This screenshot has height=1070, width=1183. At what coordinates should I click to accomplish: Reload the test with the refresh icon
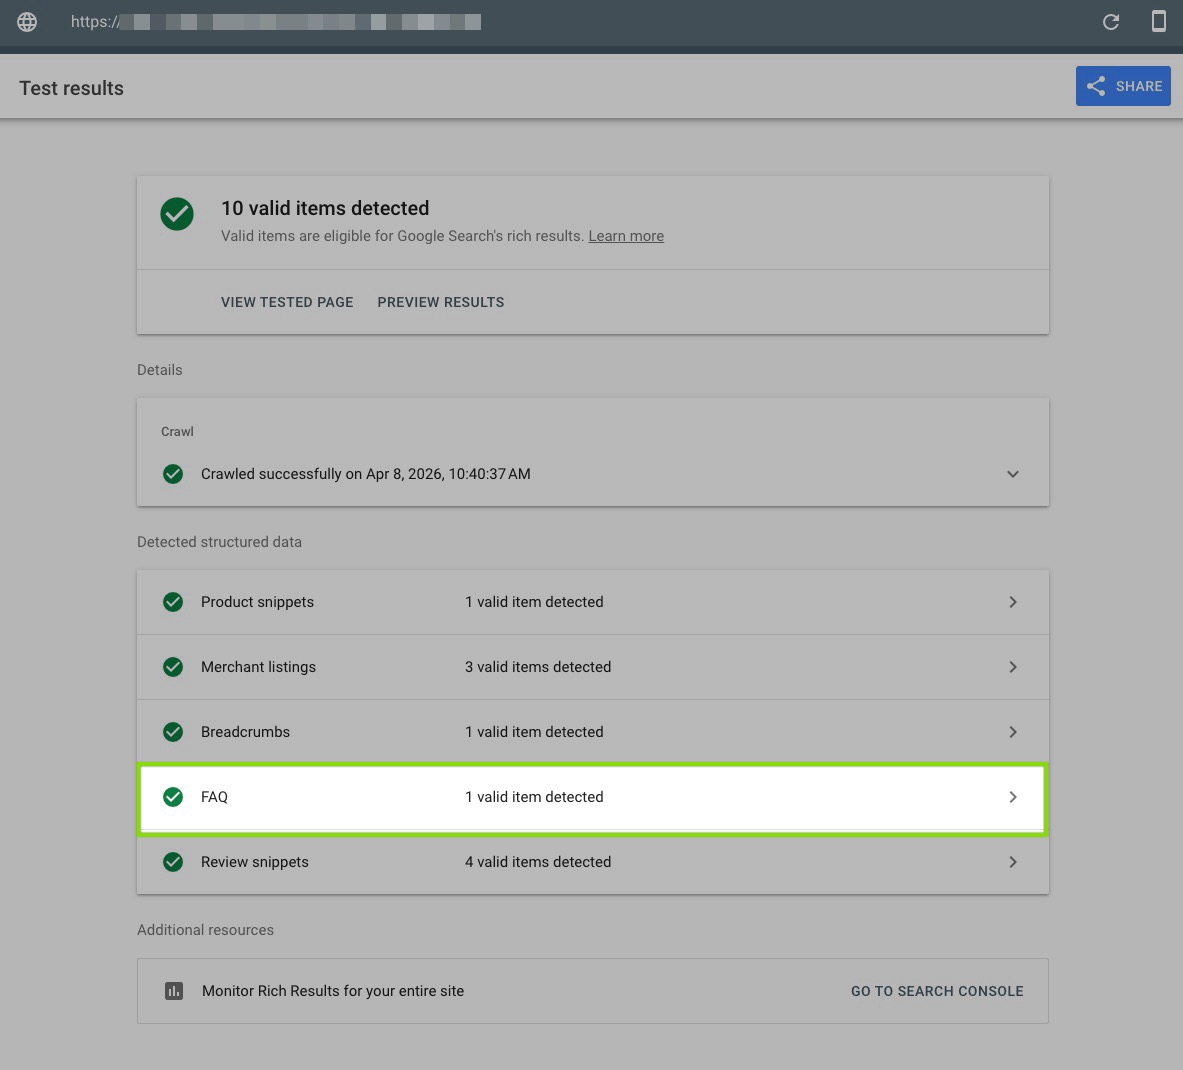pyautogui.click(x=1111, y=22)
